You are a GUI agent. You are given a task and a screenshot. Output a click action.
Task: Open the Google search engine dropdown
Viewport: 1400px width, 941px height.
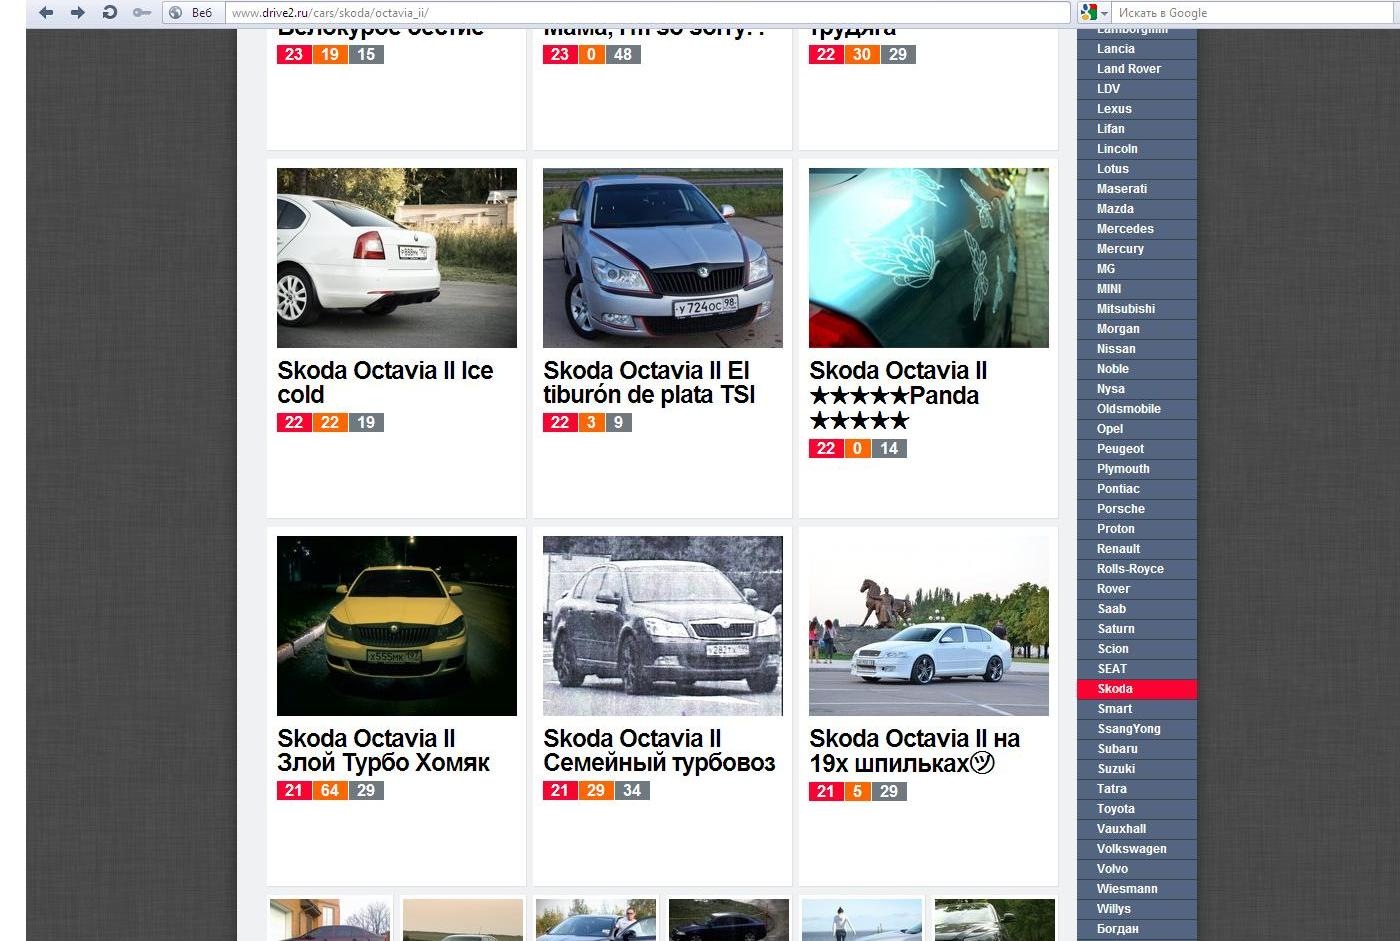[x=1094, y=13]
